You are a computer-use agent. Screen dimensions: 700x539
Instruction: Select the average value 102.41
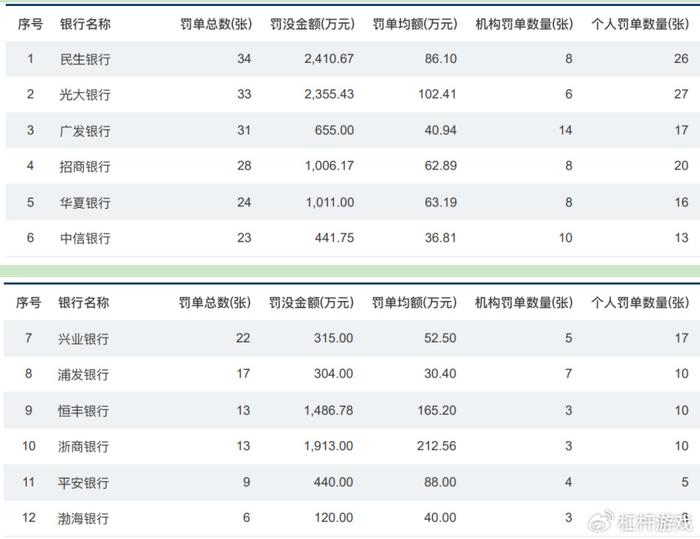pyautogui.click(x=438, y=94)
